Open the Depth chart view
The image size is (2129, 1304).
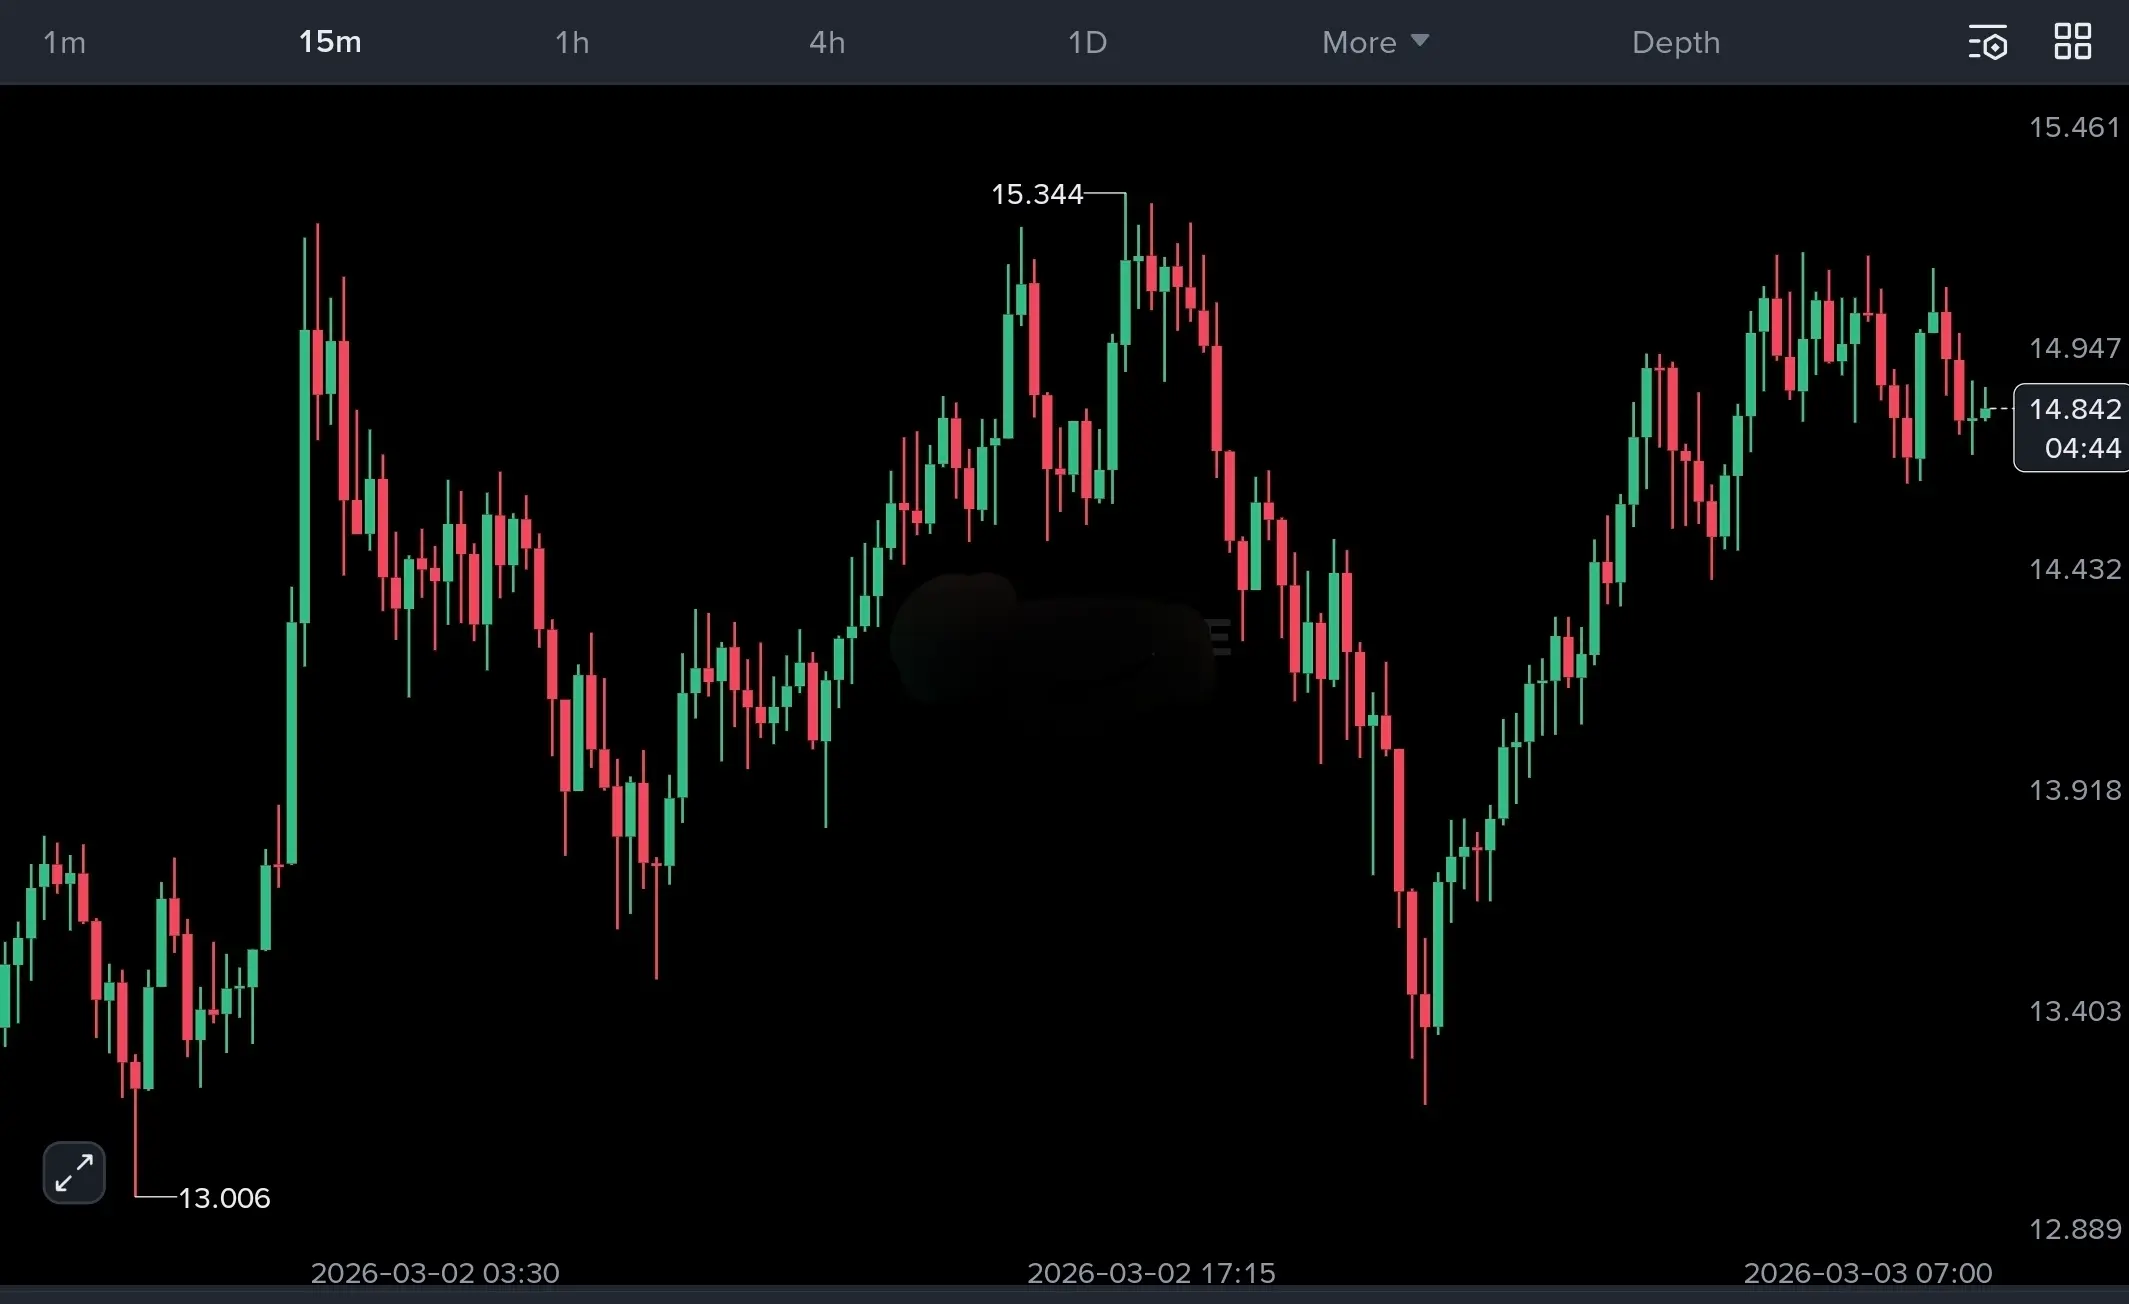[x=1676, y=42]
